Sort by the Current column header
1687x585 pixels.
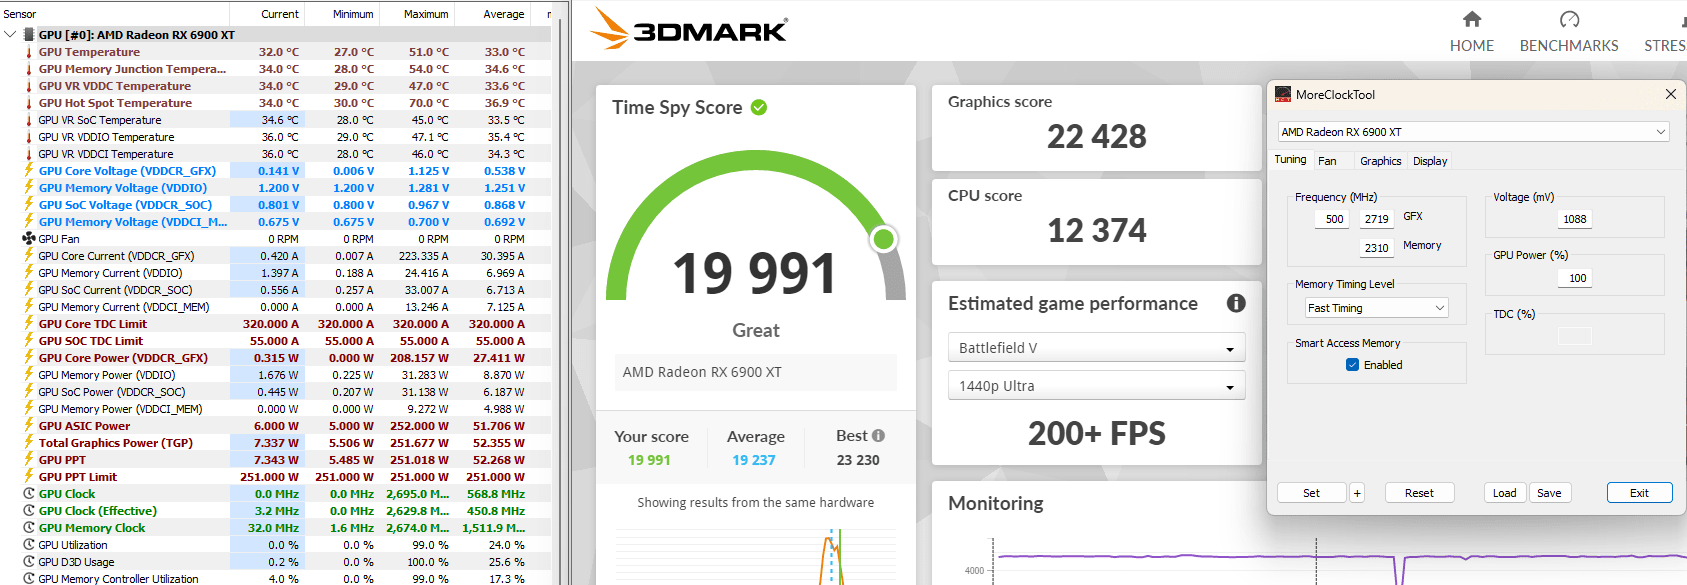pyautogui.click(x=267, y=14)
